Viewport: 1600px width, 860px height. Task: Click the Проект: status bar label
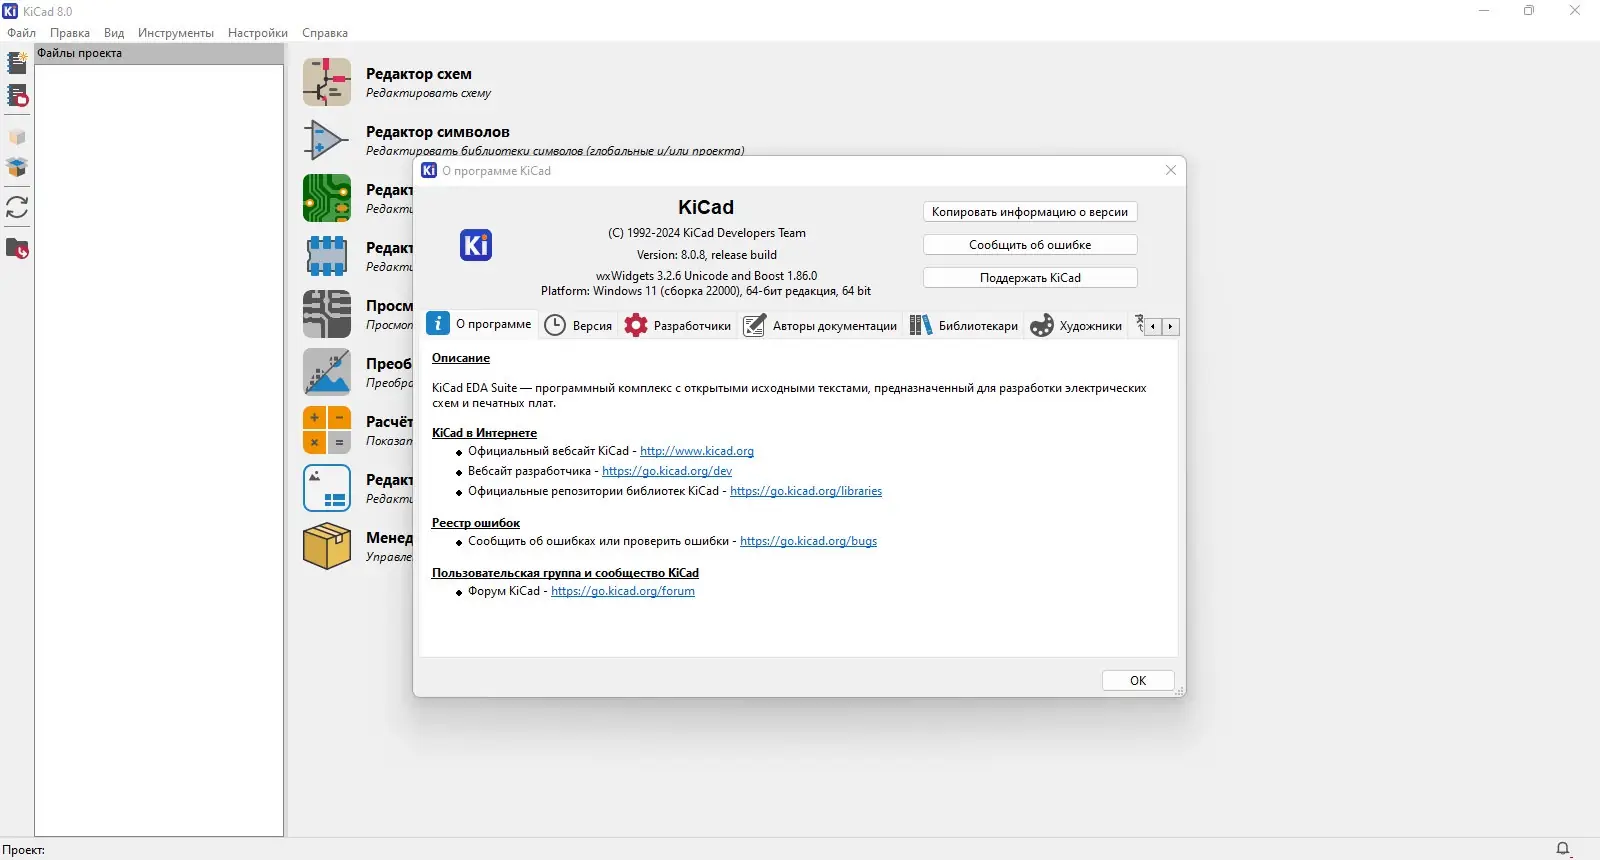[x=24, y=850]
